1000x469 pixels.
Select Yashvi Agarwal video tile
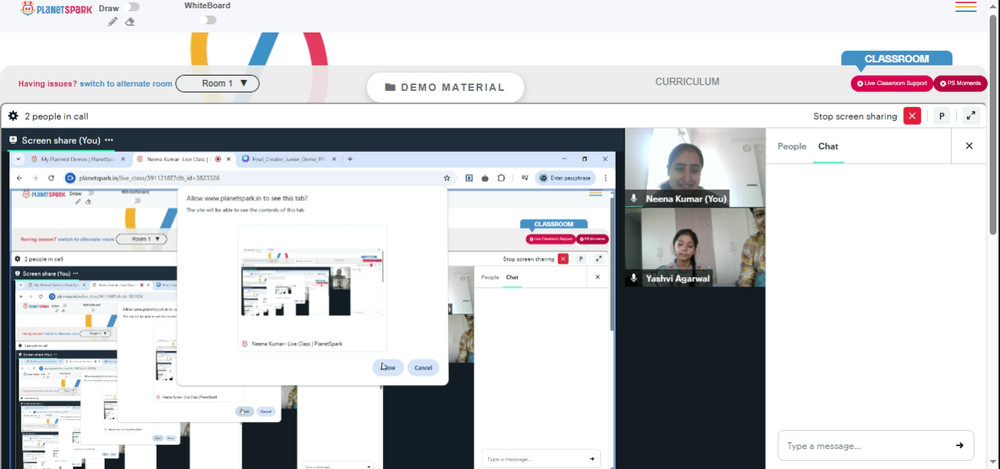pos(695,248)
